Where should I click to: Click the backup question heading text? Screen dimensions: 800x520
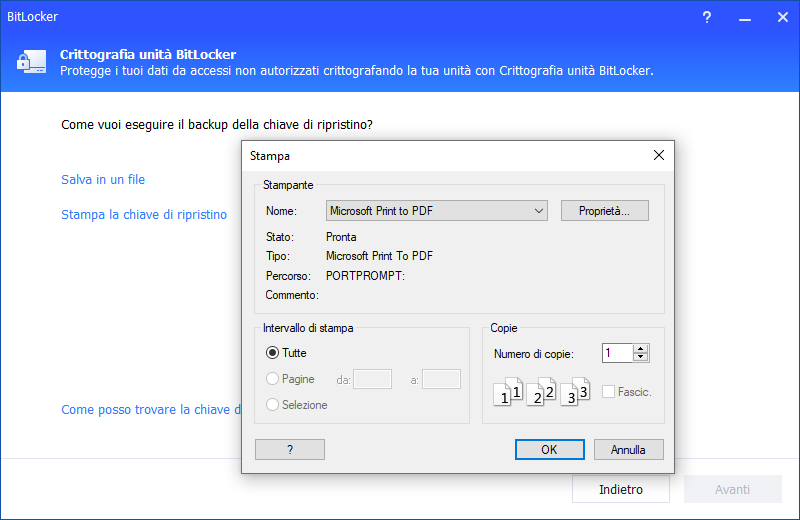click(x=217, y=125)
